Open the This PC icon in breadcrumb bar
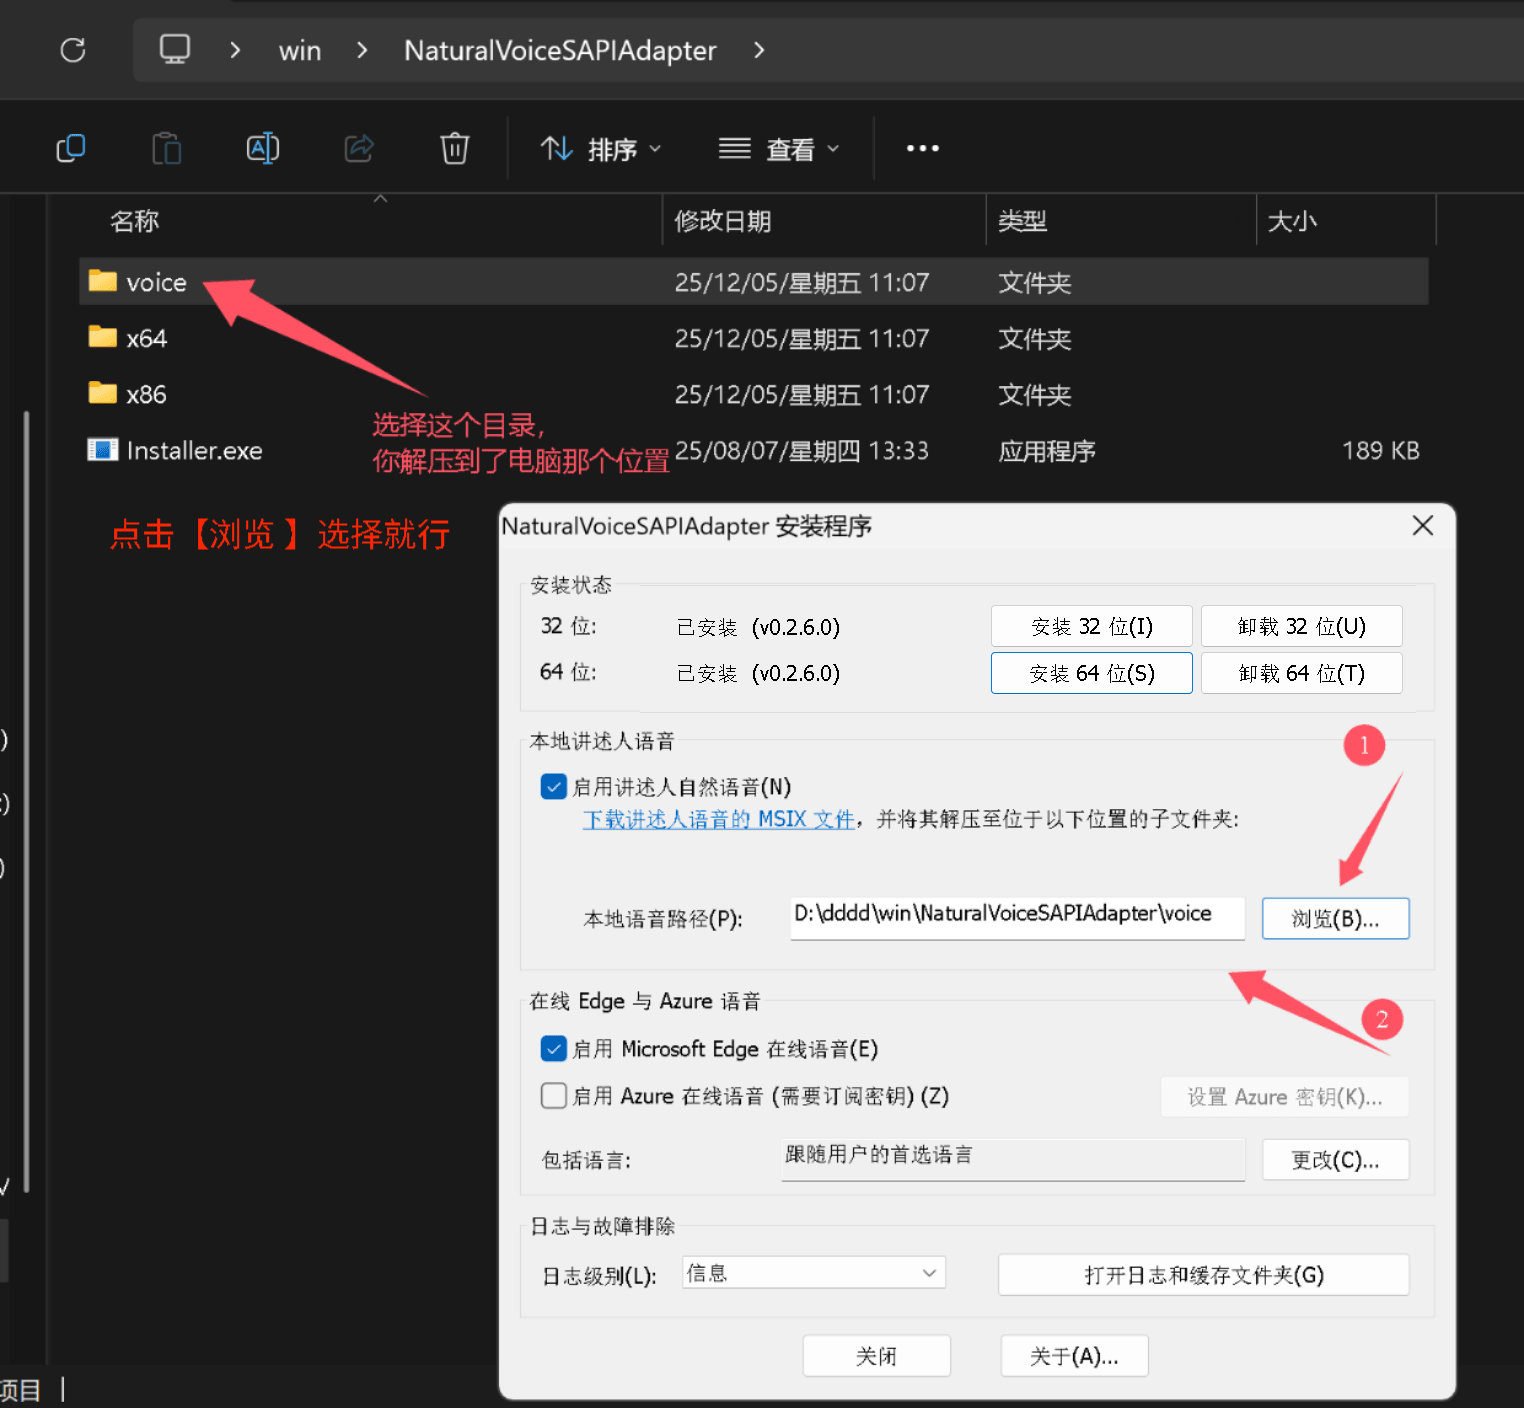 point(175,49)
